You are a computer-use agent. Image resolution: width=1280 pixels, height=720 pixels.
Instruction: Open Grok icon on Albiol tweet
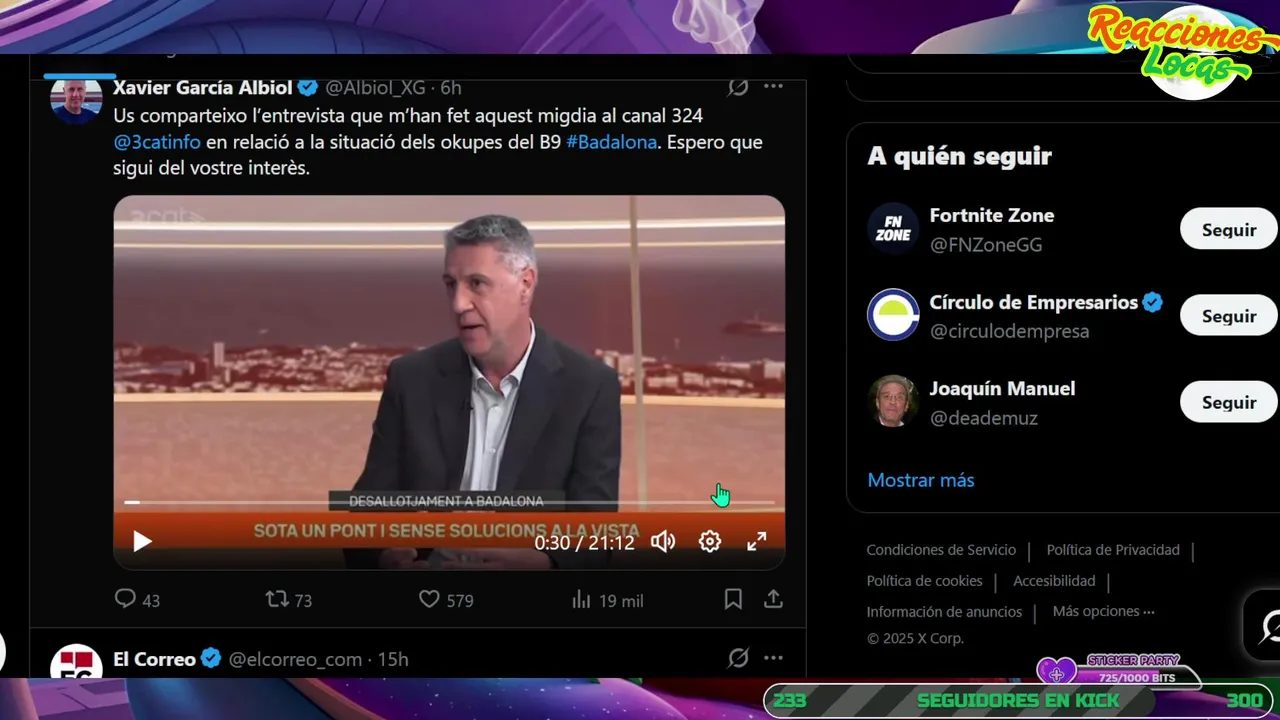point(738,87)
